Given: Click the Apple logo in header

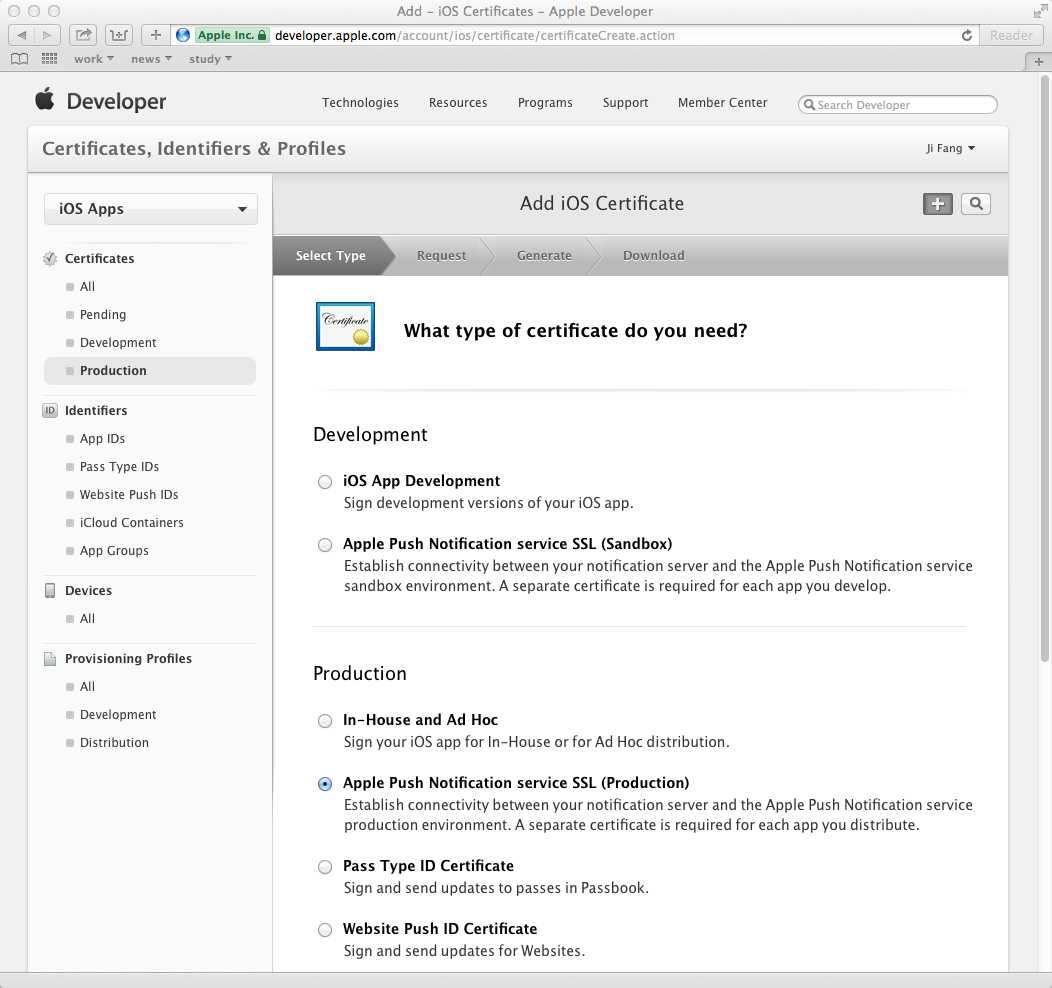Looking at the screenshot, I should [45, 99].
